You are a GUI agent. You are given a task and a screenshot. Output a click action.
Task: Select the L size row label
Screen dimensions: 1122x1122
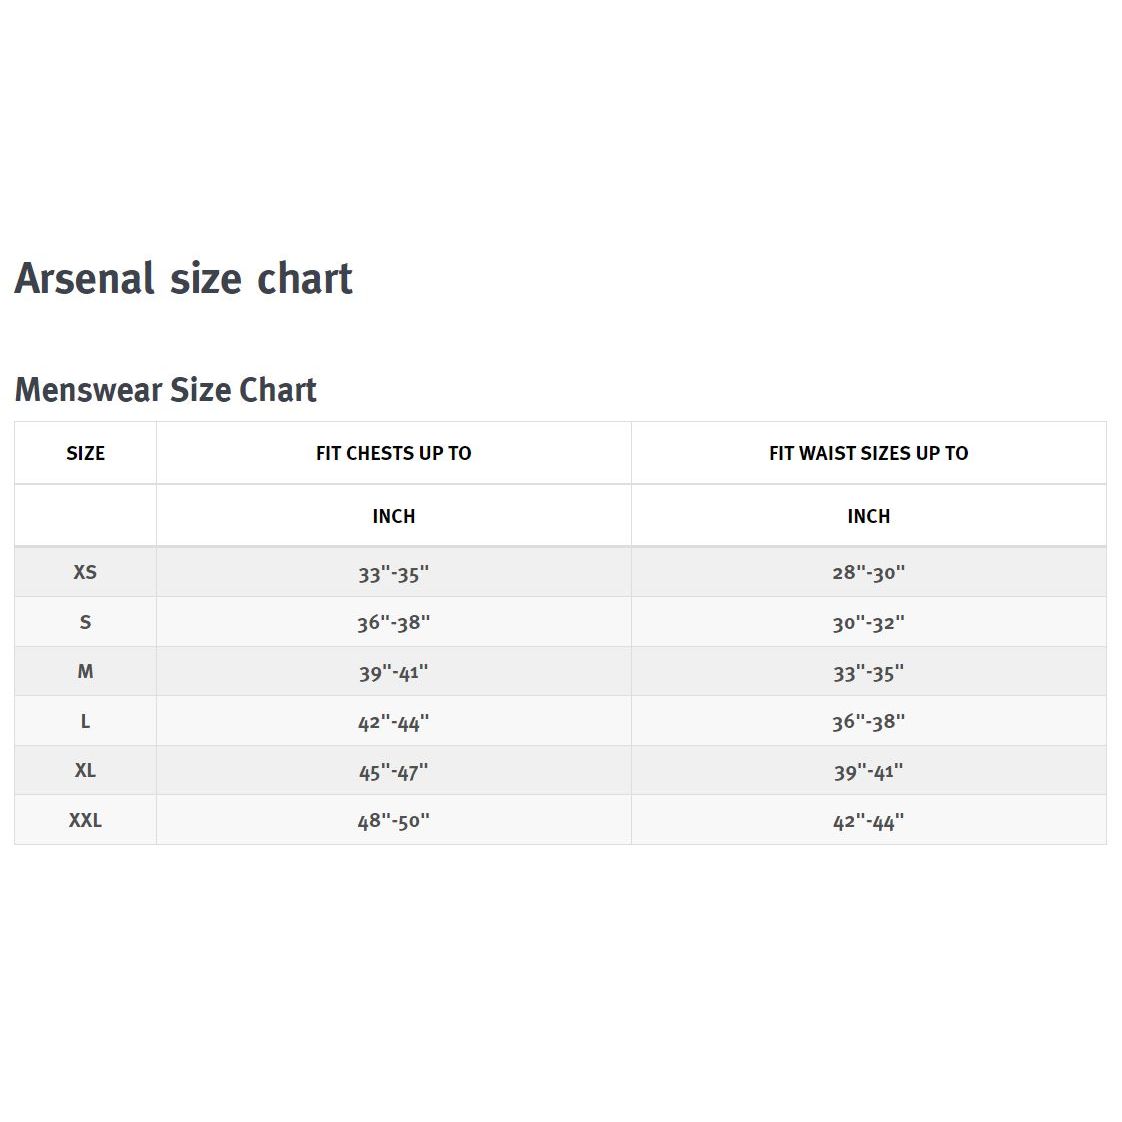85,721
